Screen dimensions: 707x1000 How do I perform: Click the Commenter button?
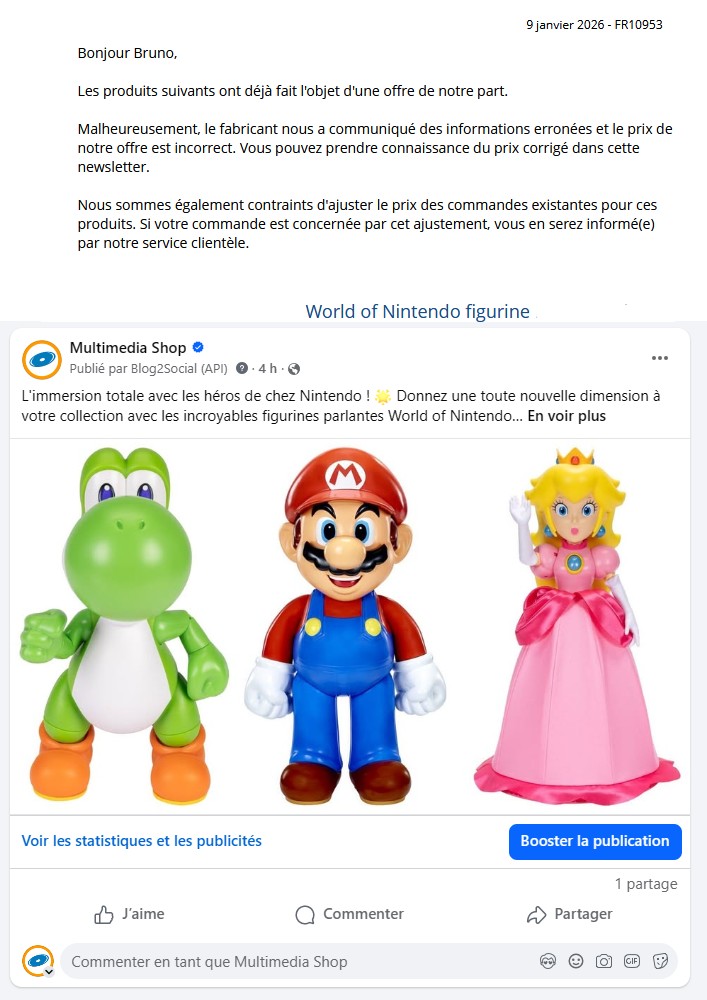[x=349, y=914]
